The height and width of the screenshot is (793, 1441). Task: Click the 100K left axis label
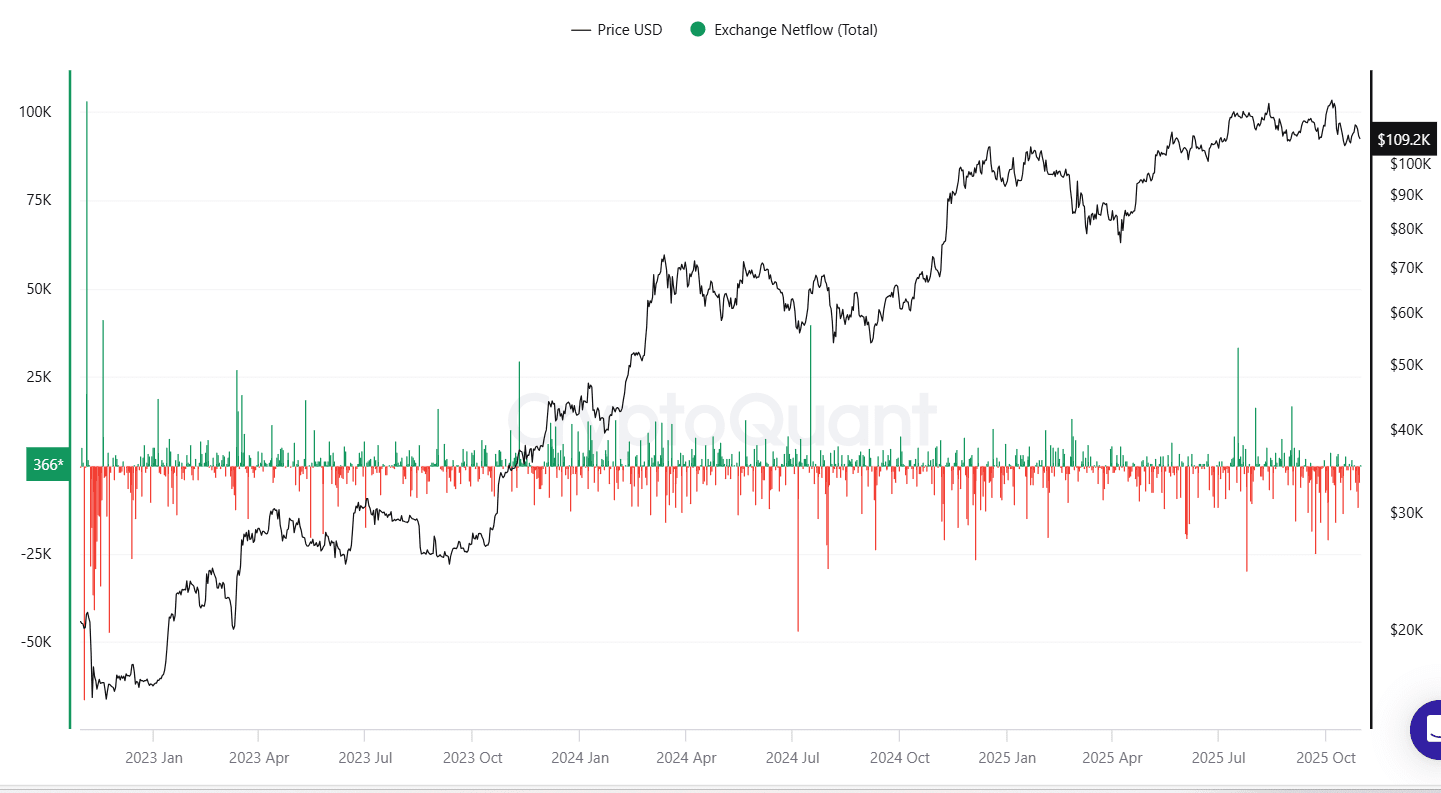pos(36,112)
